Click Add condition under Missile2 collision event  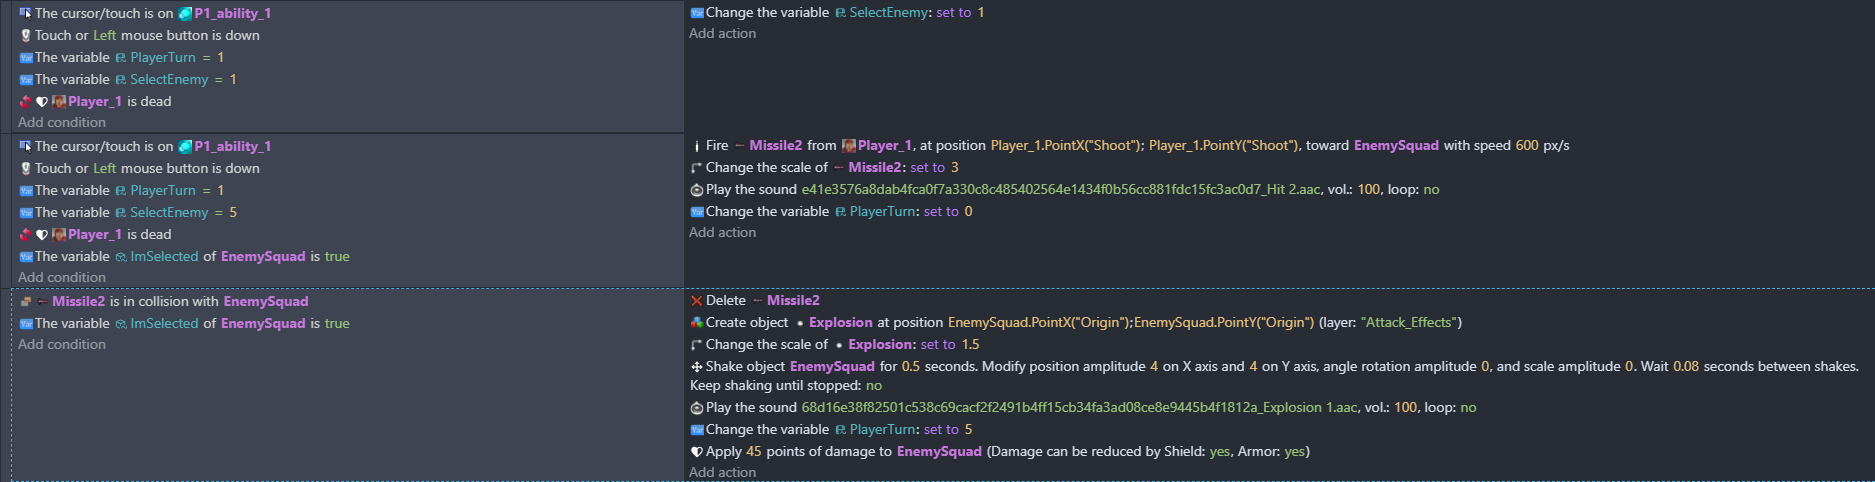pos(62,345)
